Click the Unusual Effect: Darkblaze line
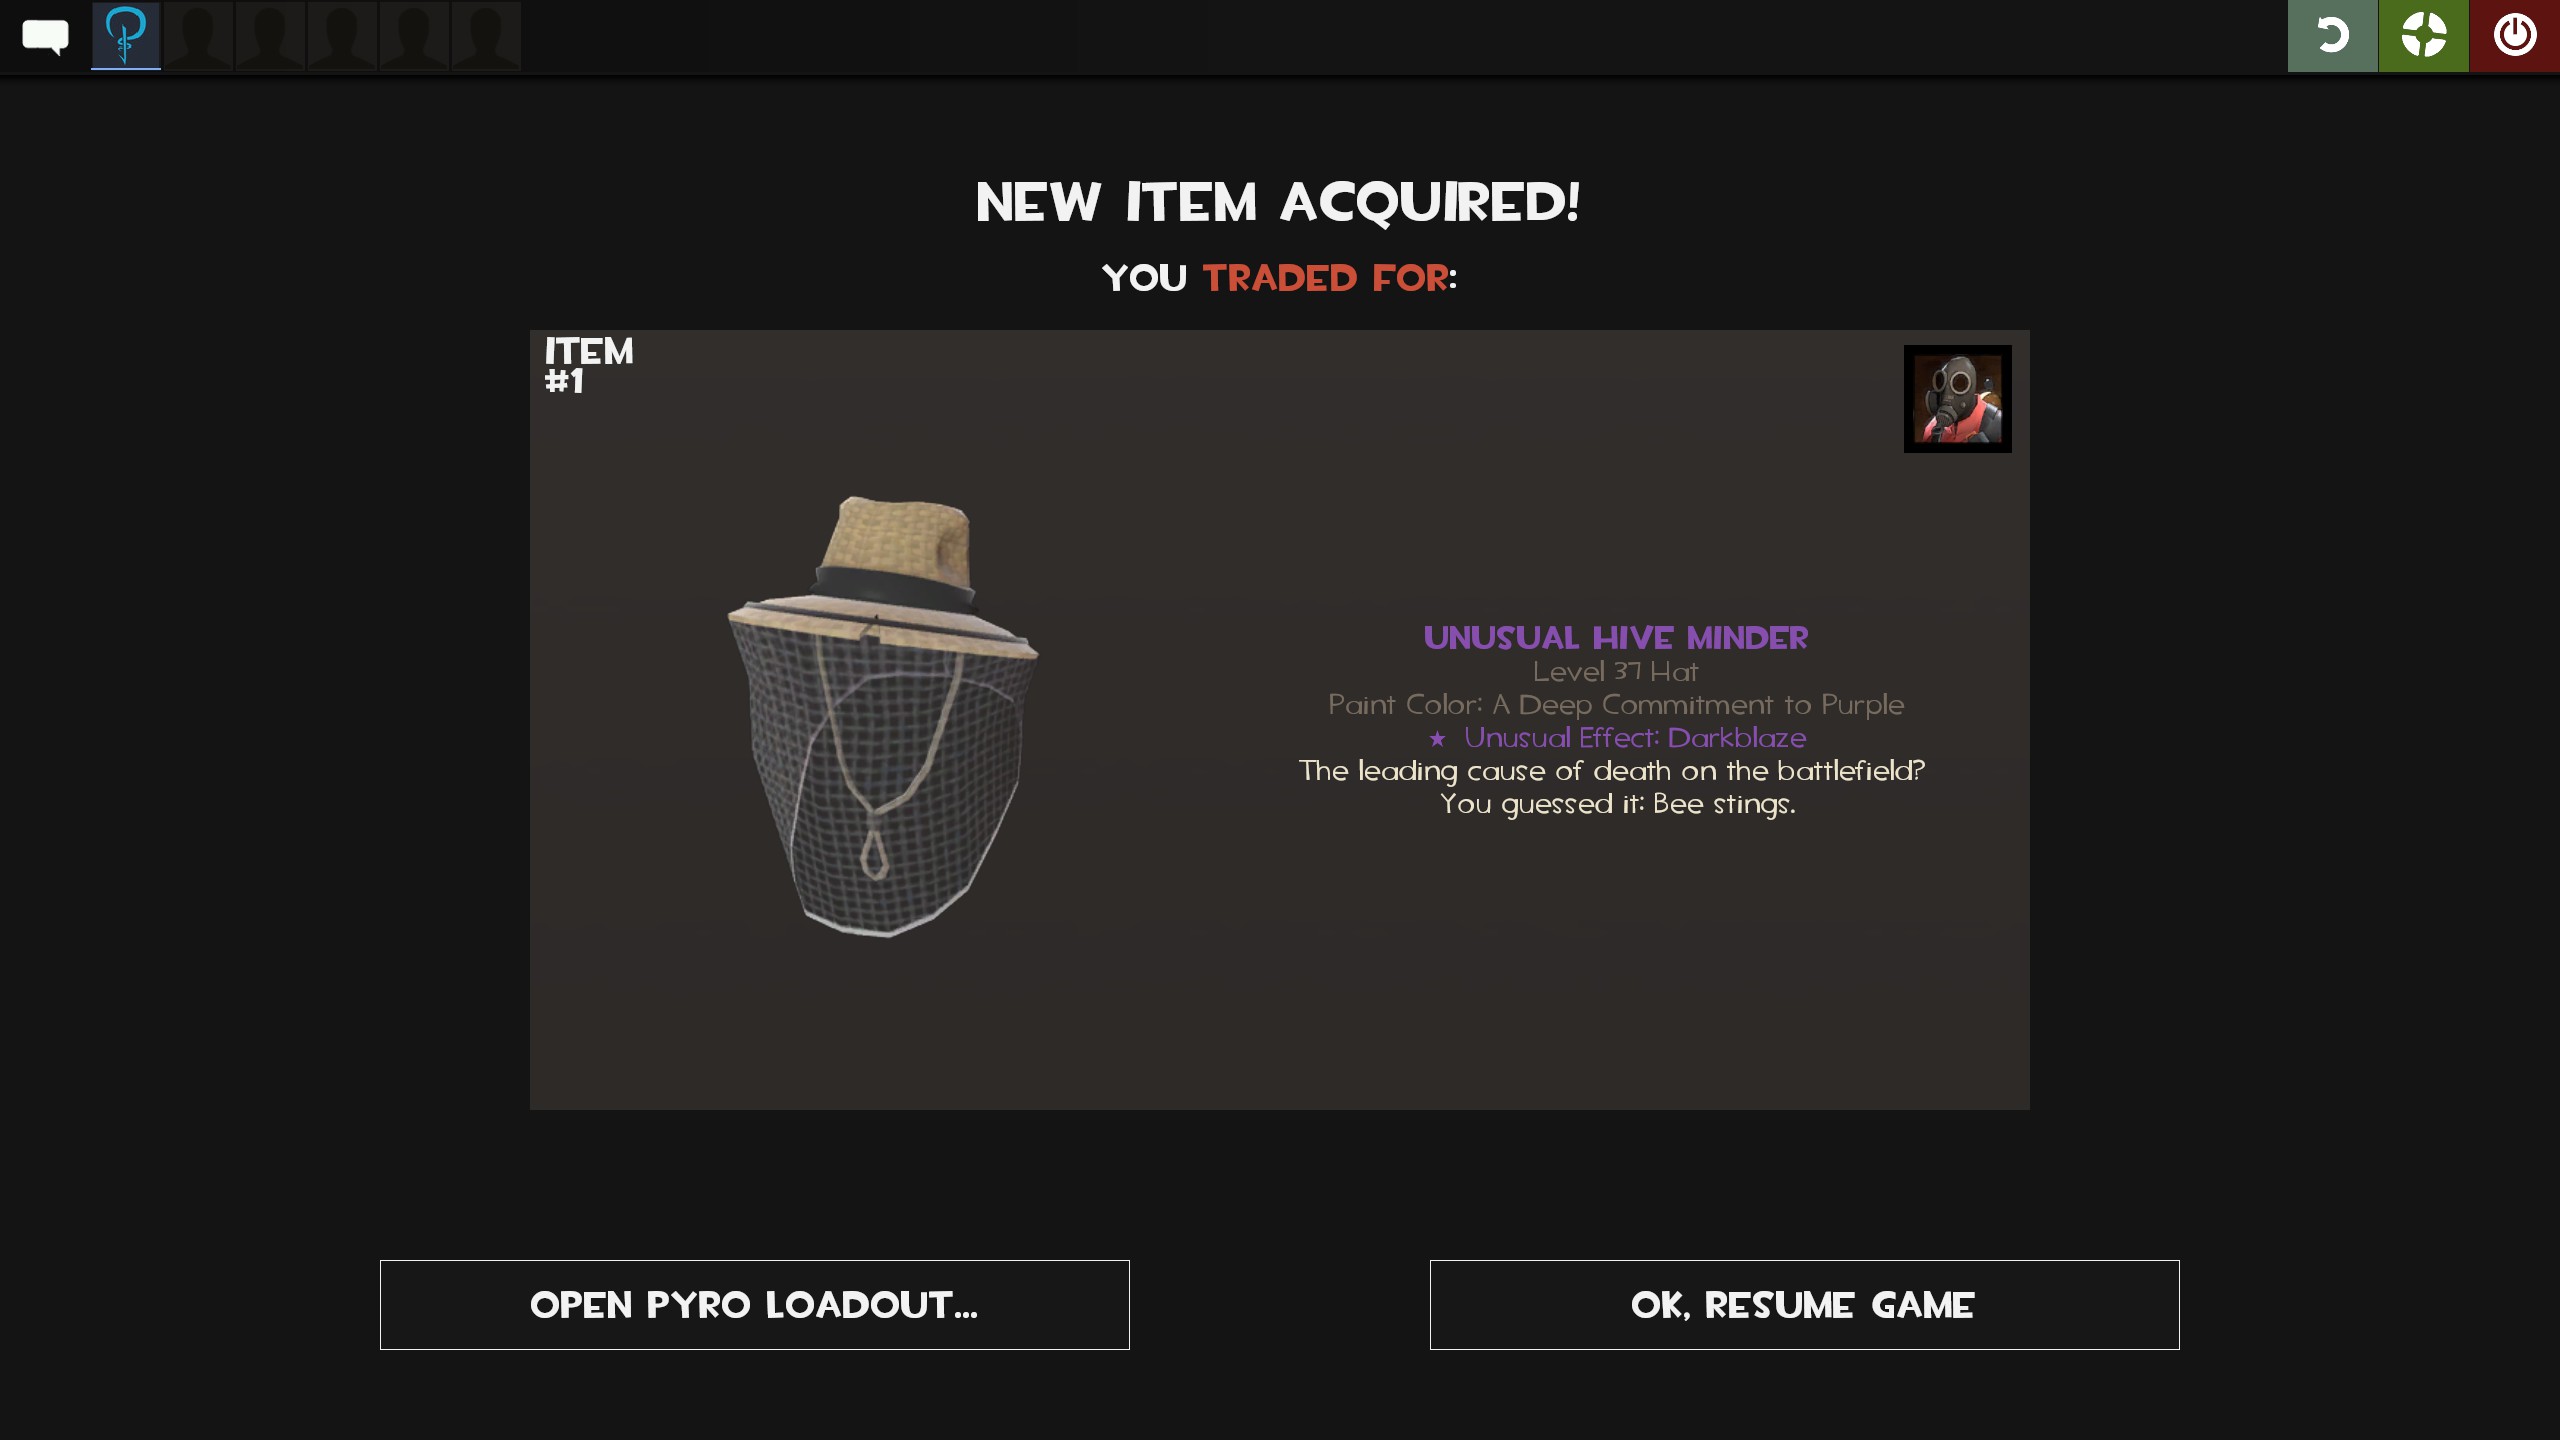The height and width of the screenshot is (1440, 2560). (x=1617, y=738)
